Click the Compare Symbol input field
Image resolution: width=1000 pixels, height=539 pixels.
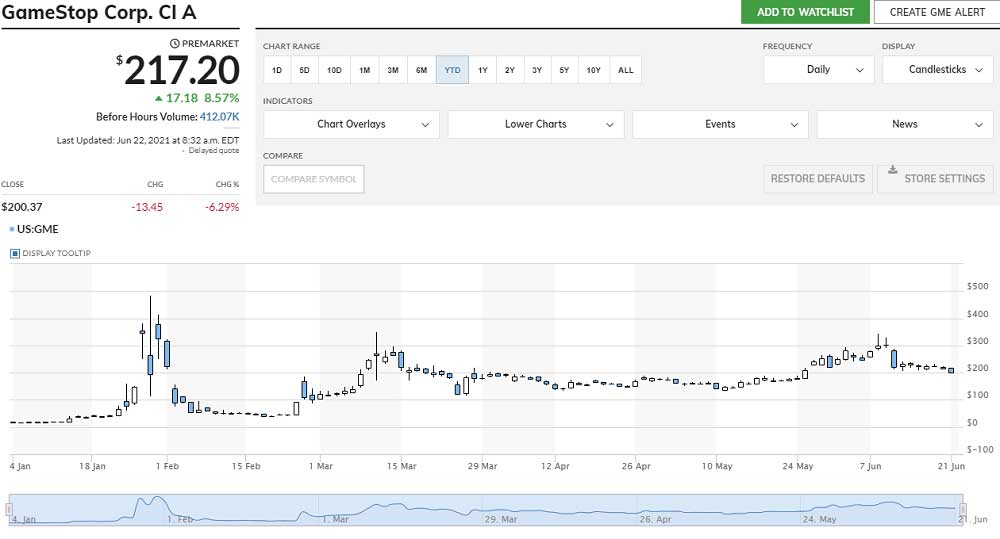click(x=314, y=179)
